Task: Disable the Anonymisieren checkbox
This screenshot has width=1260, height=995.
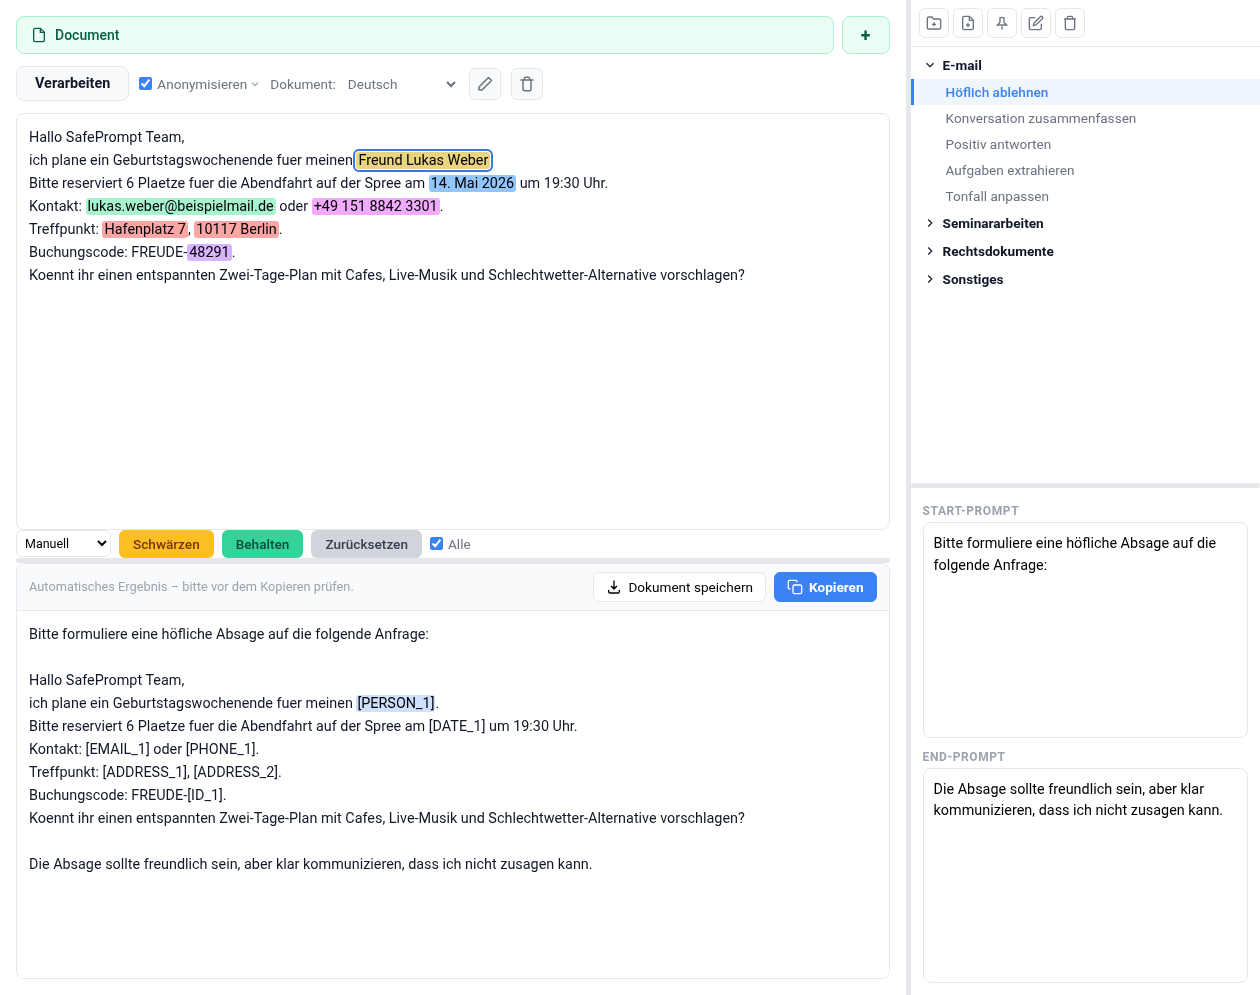Action: [x=145, y=84]
